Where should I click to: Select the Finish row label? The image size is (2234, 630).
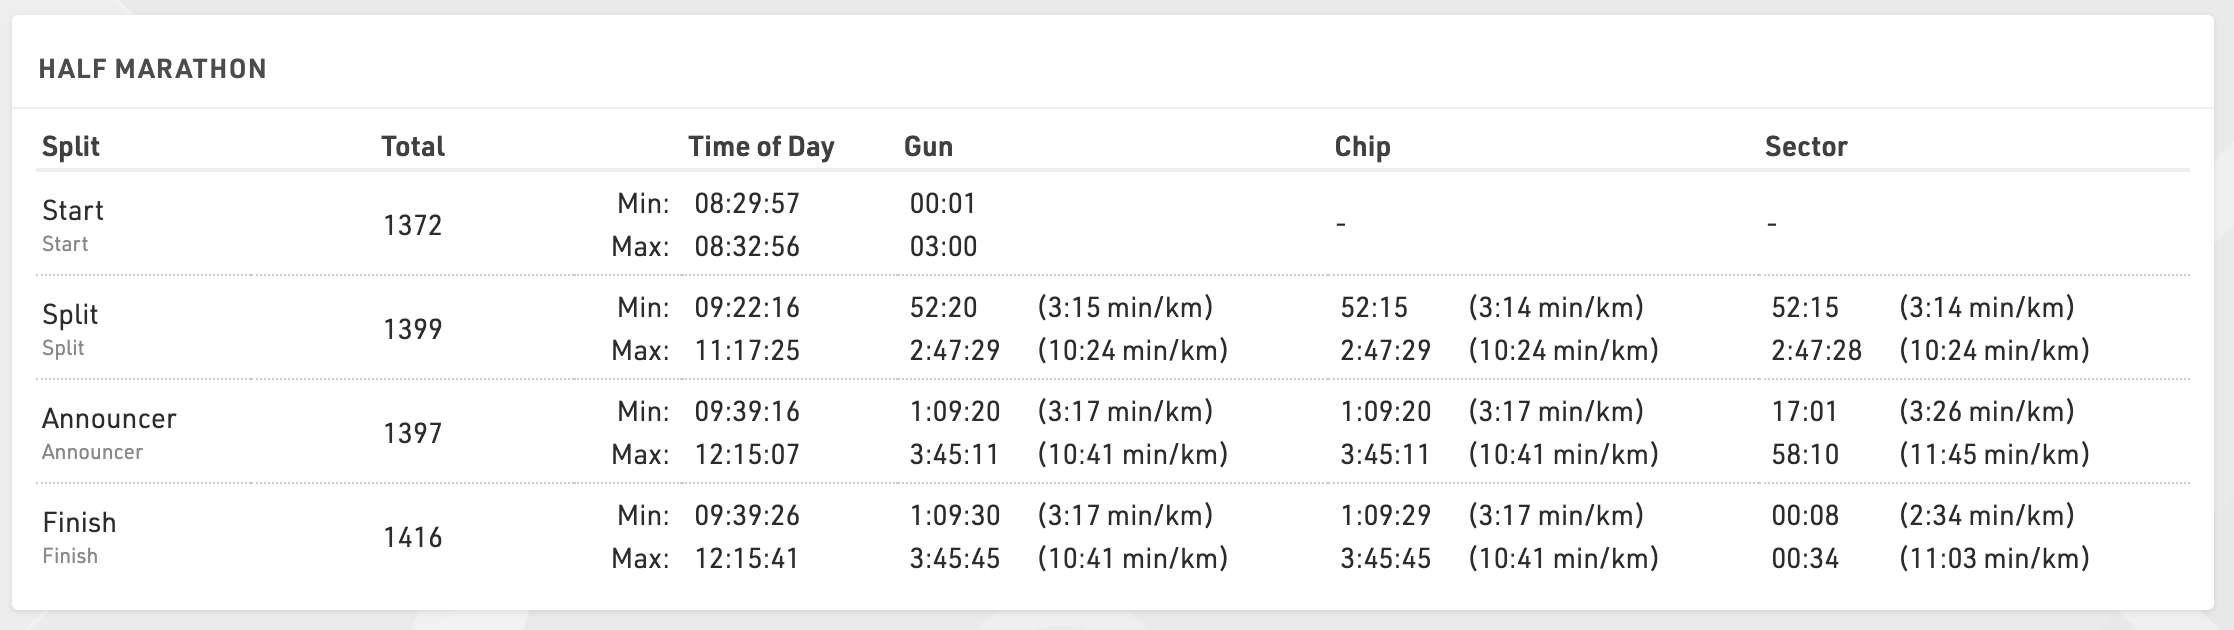click(79, 523)
